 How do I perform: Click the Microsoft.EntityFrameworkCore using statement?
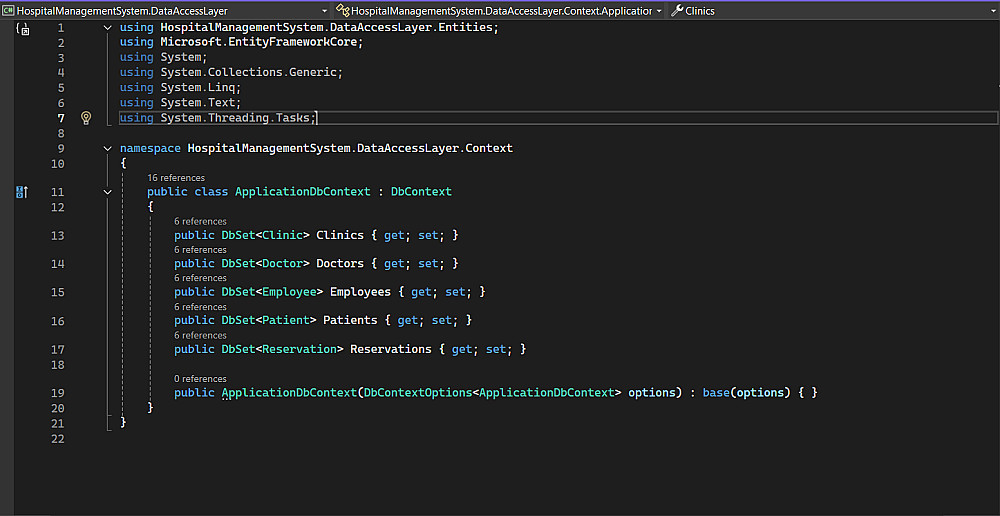(241, 43)
